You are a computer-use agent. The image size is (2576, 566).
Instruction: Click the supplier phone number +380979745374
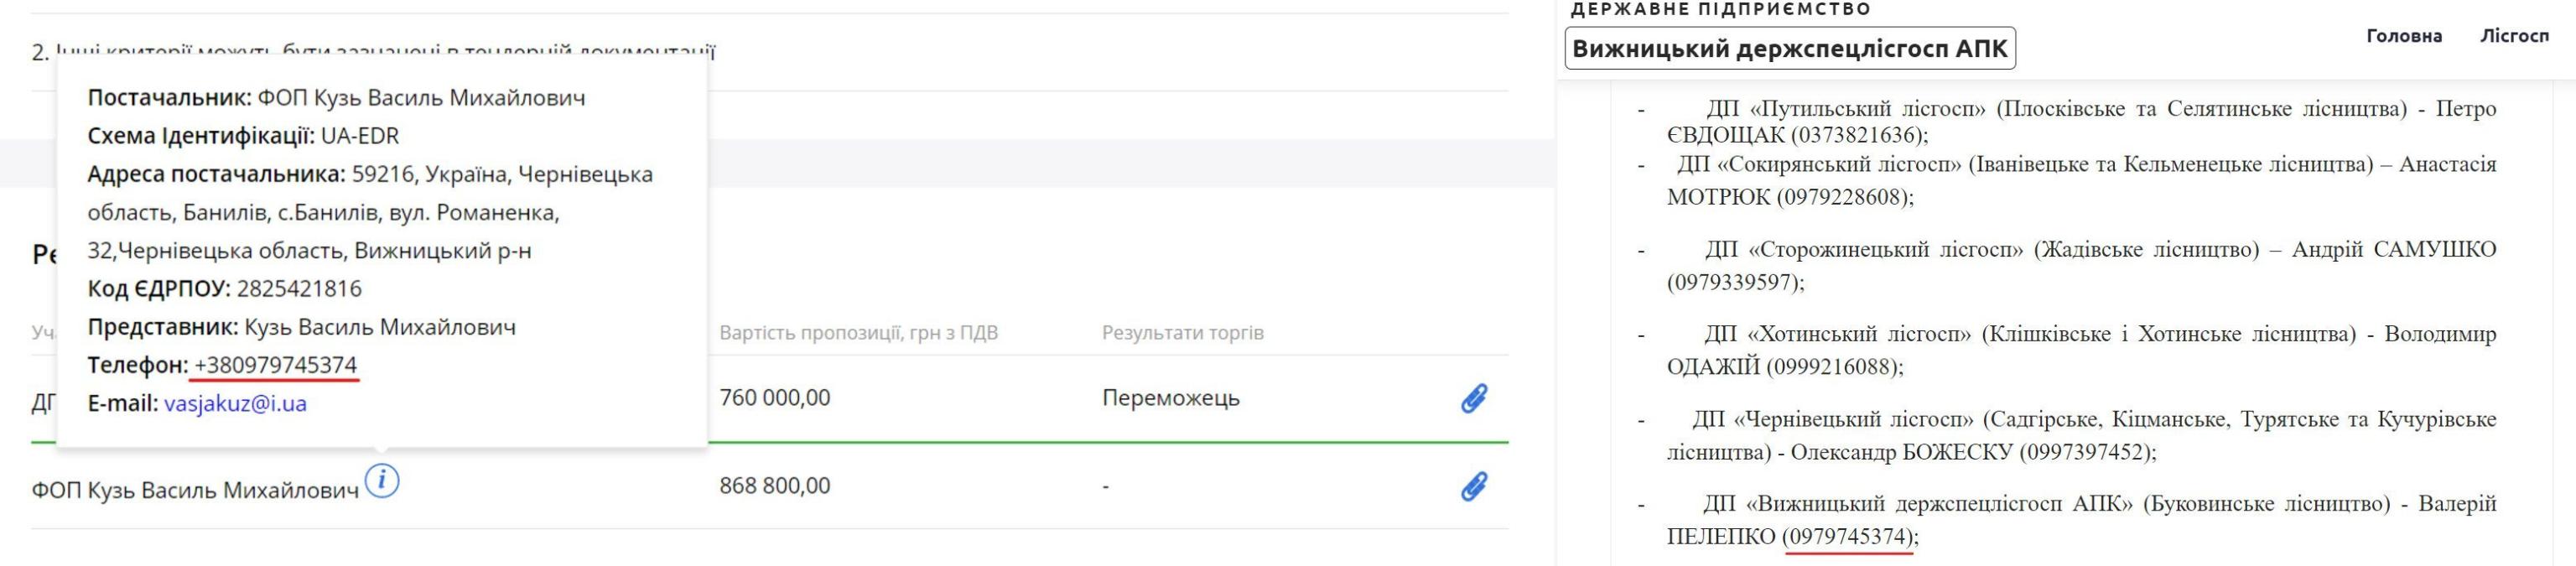(275, 365)
